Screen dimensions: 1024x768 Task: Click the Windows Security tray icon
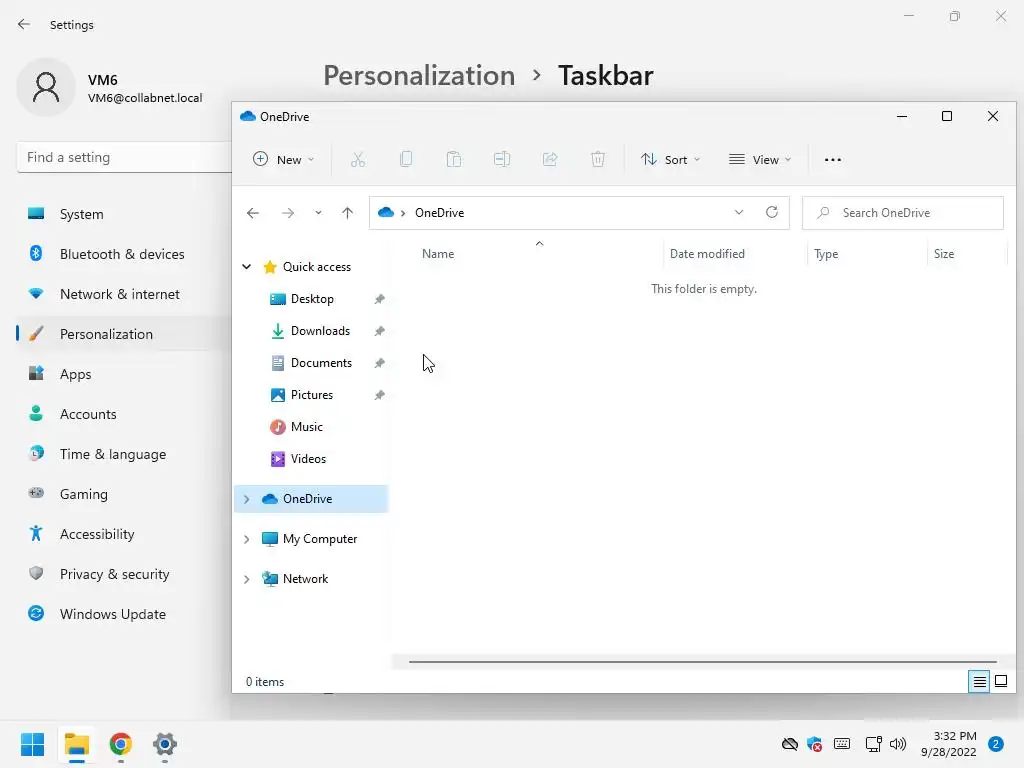pyautogui.click(x=814, y=744)
